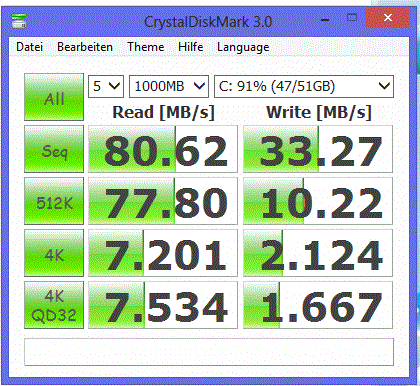Screen dimensions: 420x386
Task: Close the CrystalDiskMark window
Action: pos(388,17)
